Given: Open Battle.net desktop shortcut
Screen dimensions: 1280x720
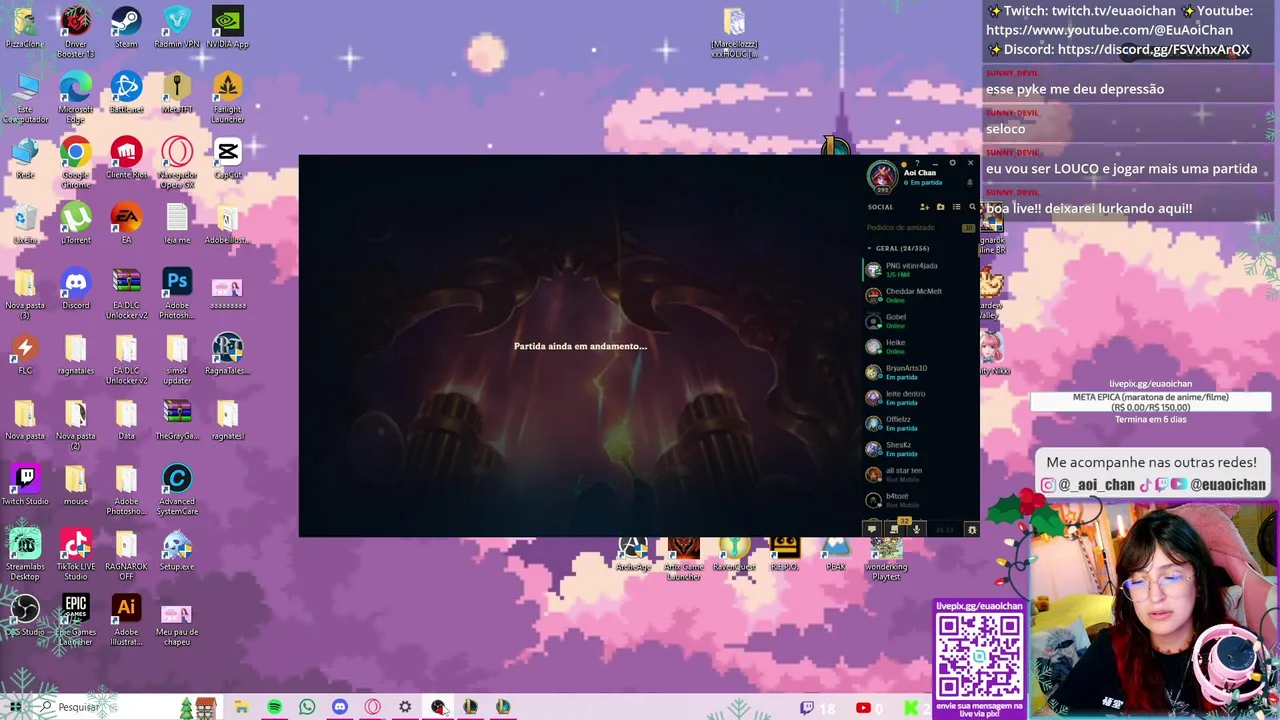Looking at the screenshot, I should click(x=126, y=92).
